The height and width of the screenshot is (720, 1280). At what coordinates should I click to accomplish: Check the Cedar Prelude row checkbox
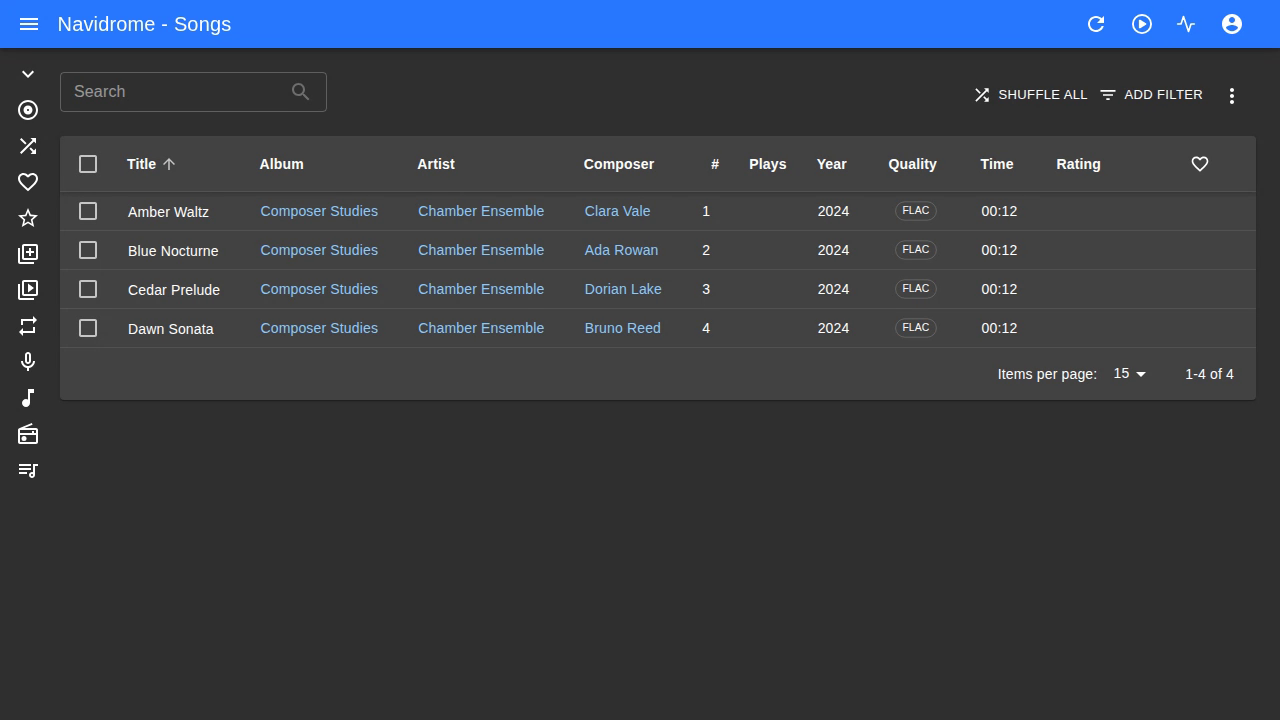(x=88, y=289)
